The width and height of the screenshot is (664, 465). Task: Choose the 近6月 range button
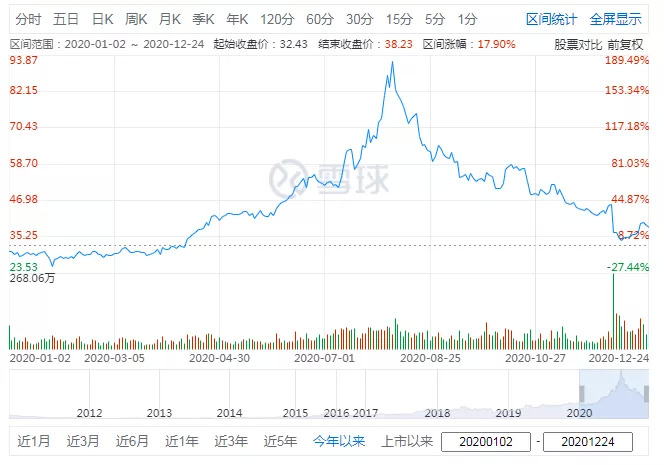[x=131, y=441]
